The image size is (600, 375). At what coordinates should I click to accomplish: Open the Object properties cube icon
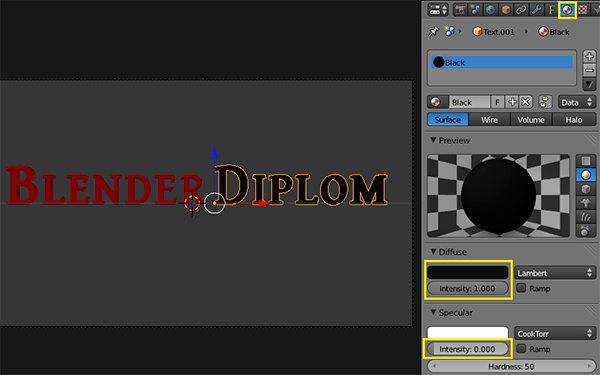pyautogui.click(x=506, y=10)
